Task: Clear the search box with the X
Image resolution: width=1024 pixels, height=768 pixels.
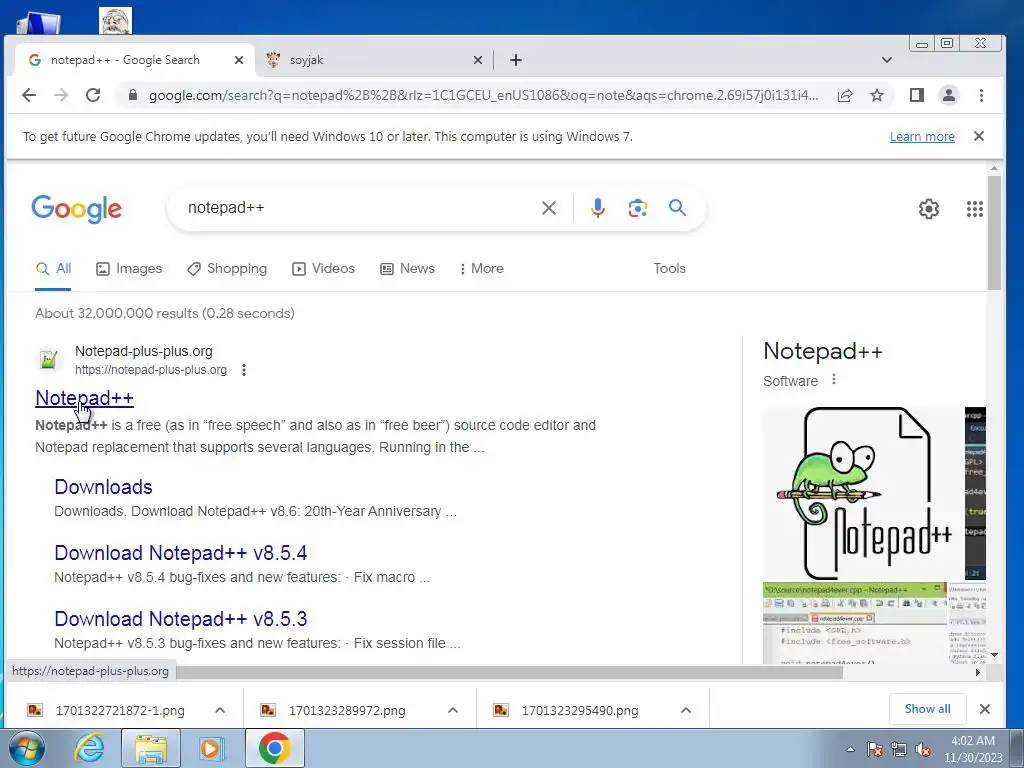Action: point(549,208)
